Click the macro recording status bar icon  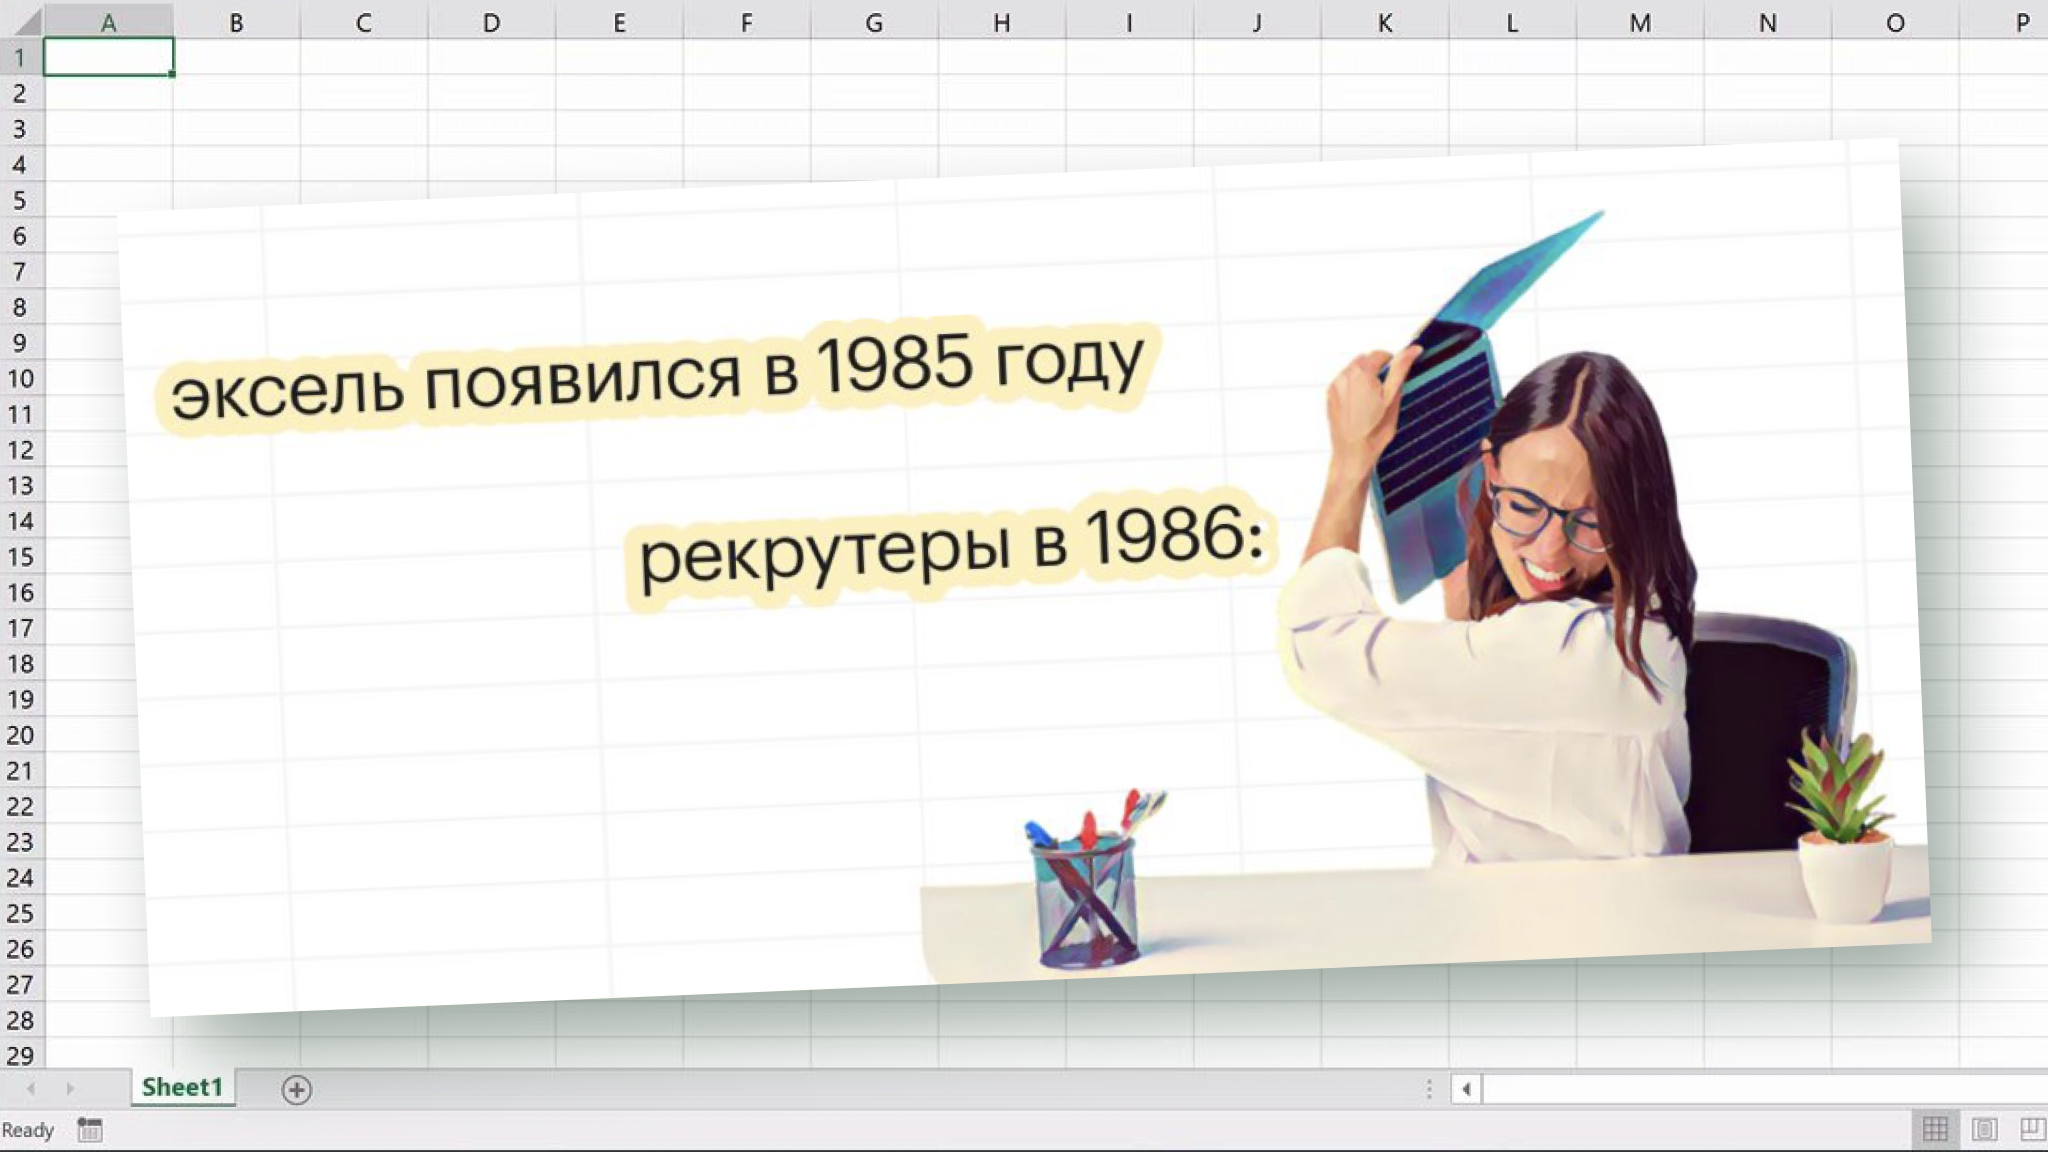click(90, 1130)
